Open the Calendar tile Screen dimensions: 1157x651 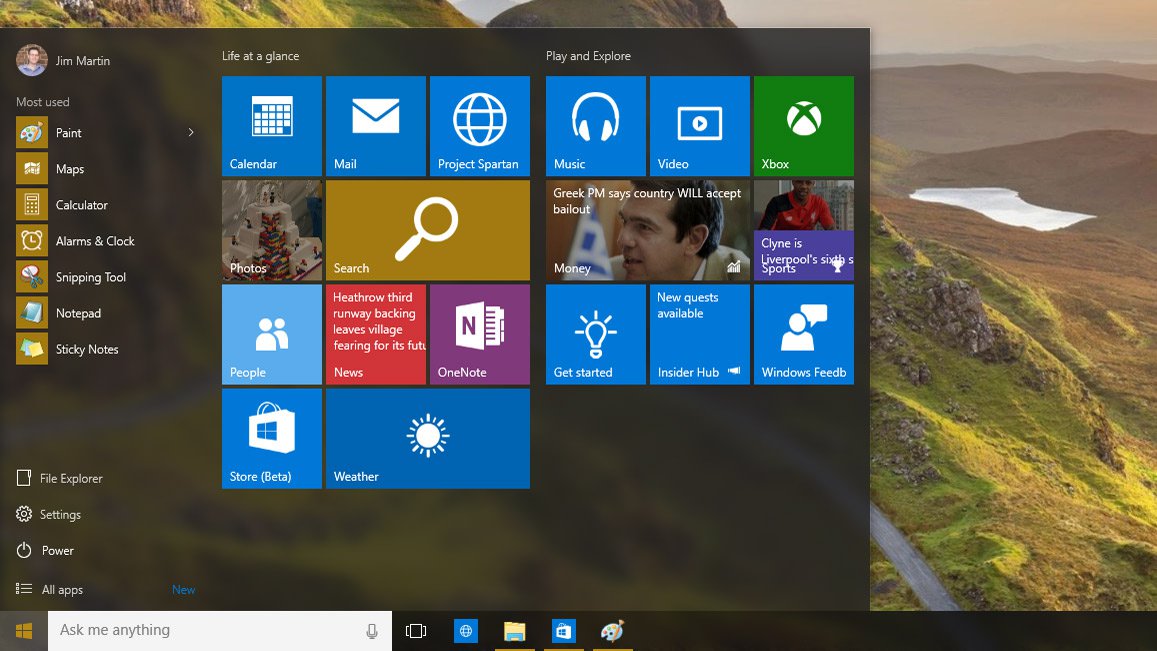[x=272, y=126]
